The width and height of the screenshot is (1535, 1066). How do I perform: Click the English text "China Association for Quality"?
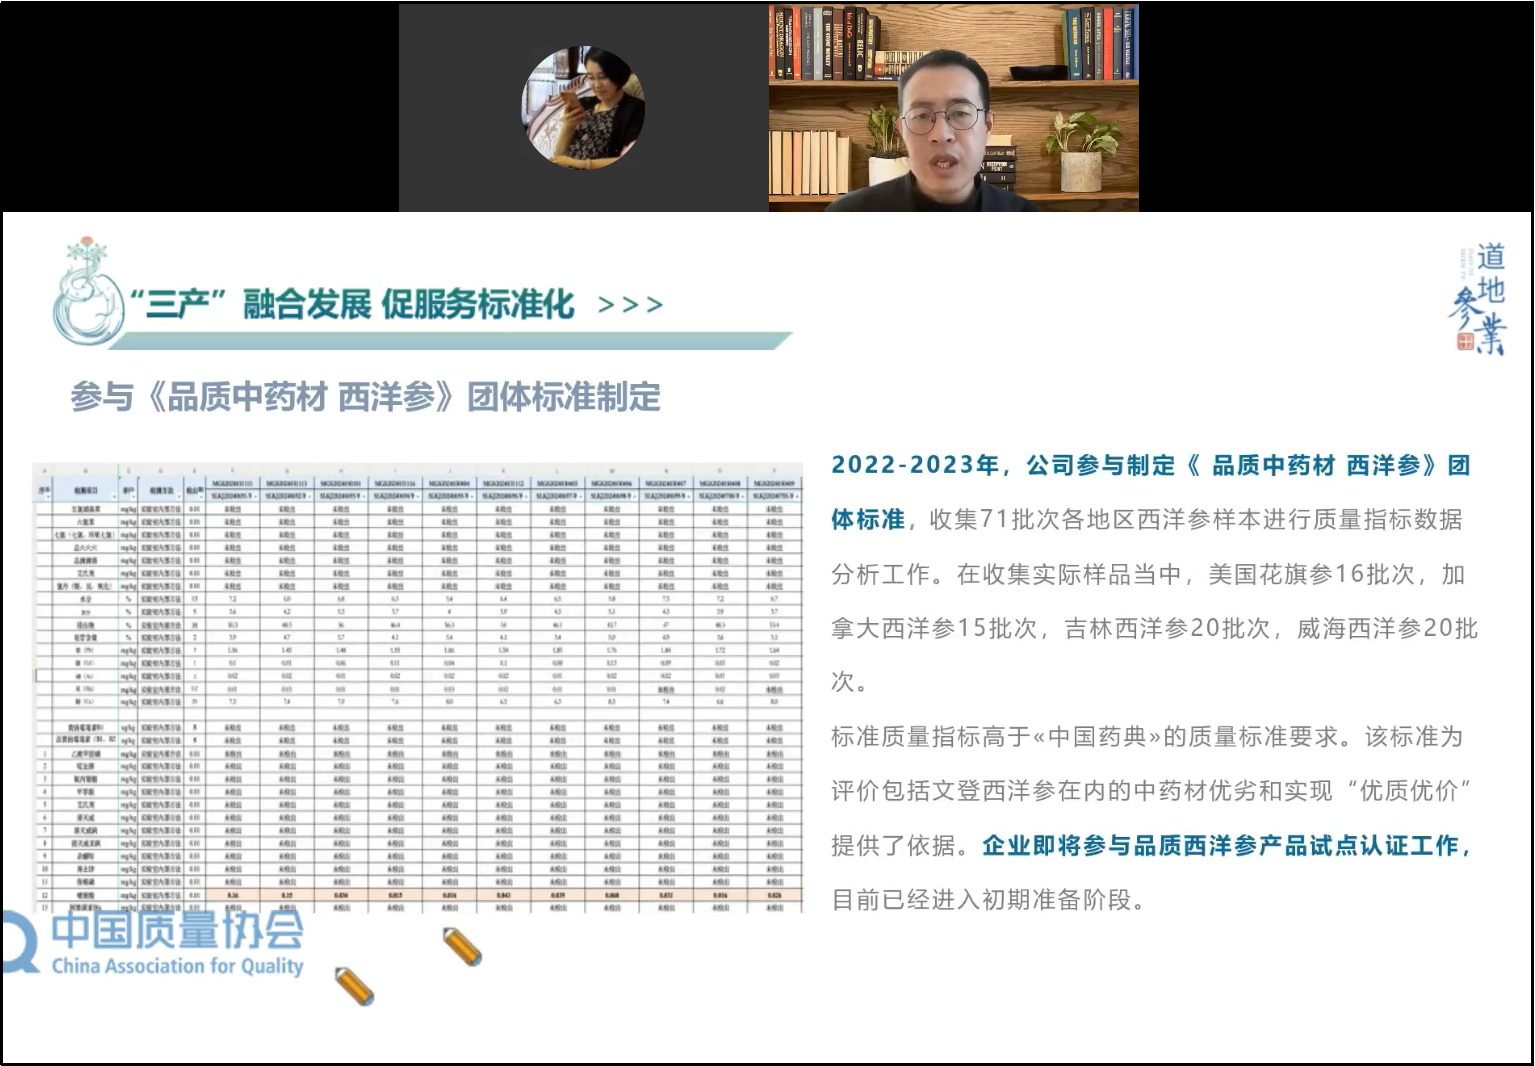(x=177, y=966)
